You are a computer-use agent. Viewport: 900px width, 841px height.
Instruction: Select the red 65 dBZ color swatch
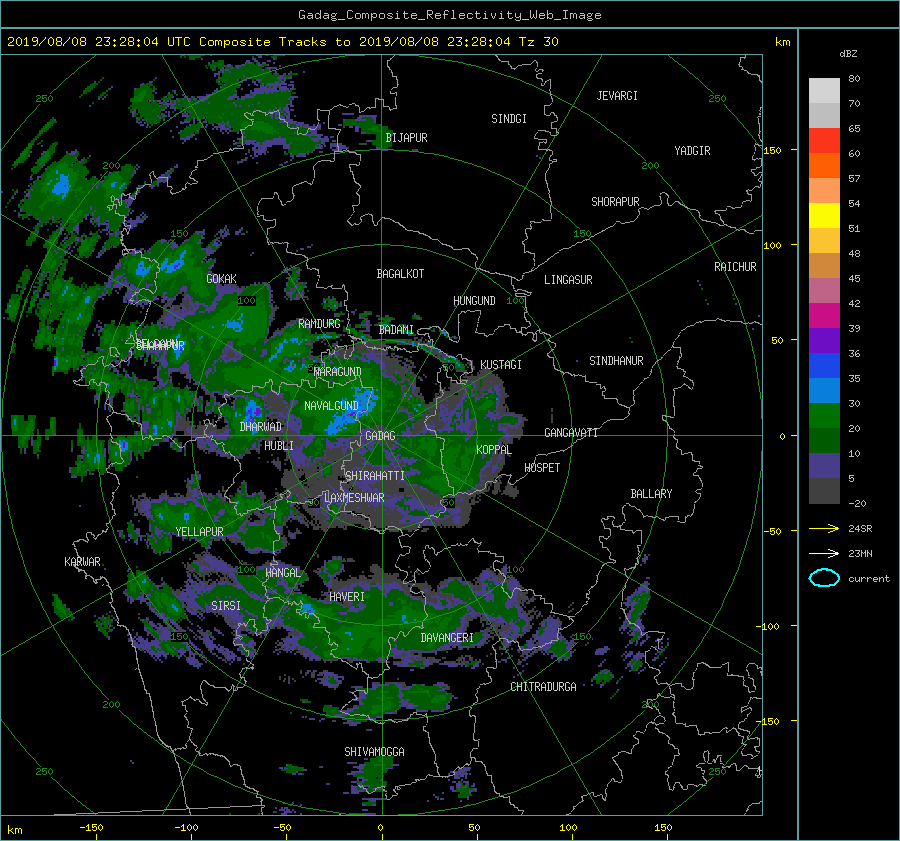pyautogui.click(x=824, y=140)
